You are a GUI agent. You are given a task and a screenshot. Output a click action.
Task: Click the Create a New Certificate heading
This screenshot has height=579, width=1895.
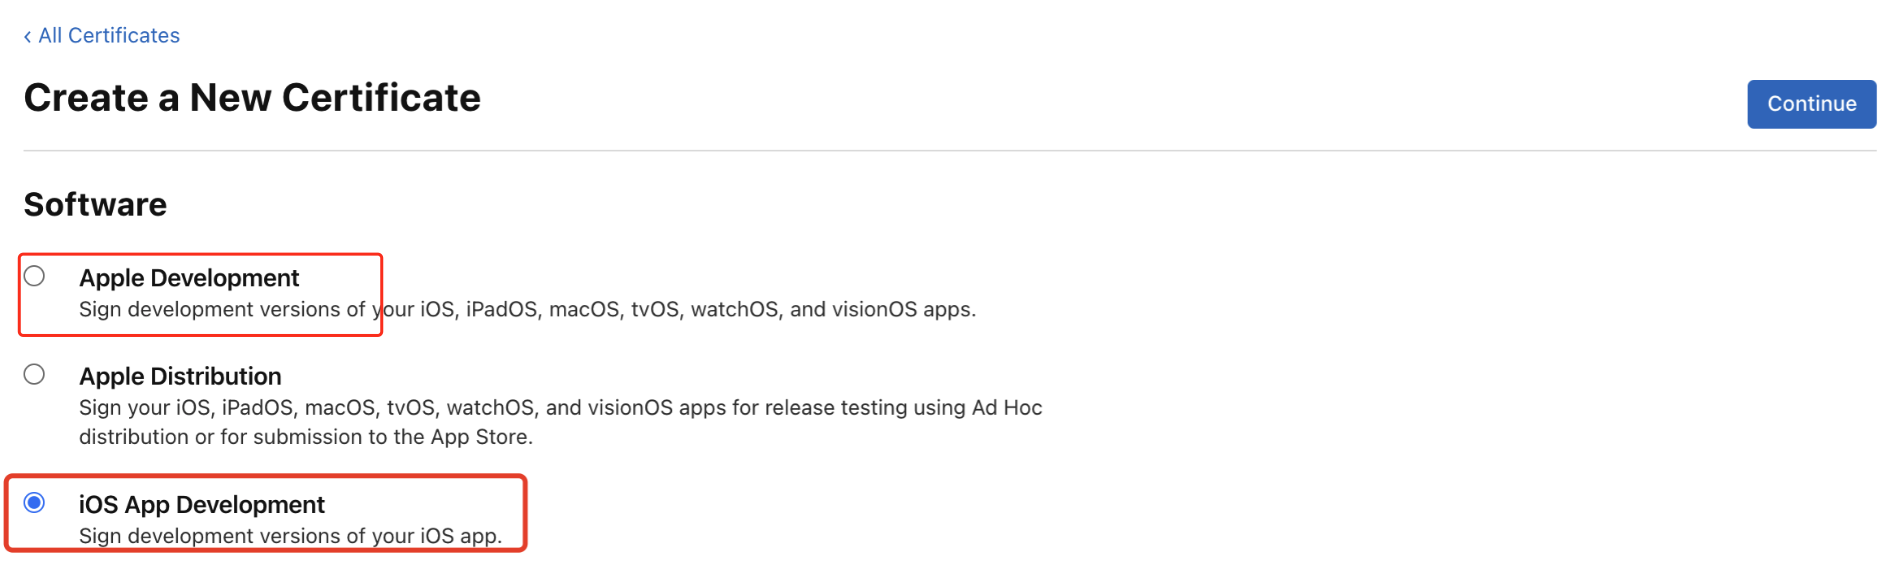coord(252,98)
